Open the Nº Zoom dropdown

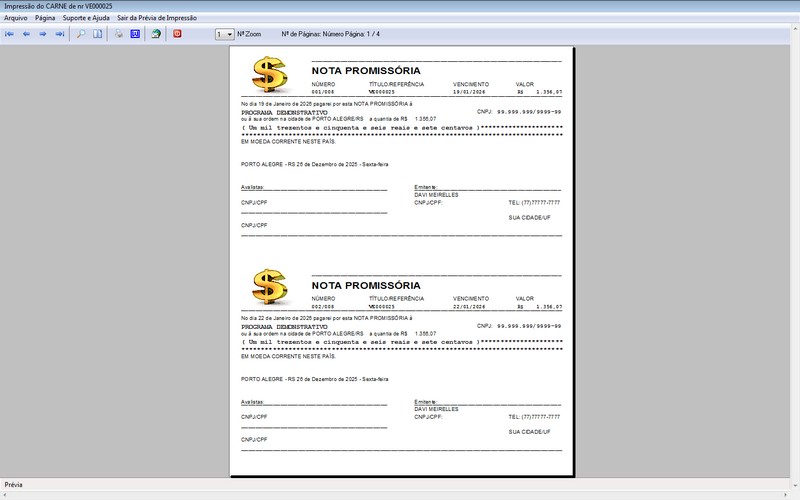tap(224, 34)
